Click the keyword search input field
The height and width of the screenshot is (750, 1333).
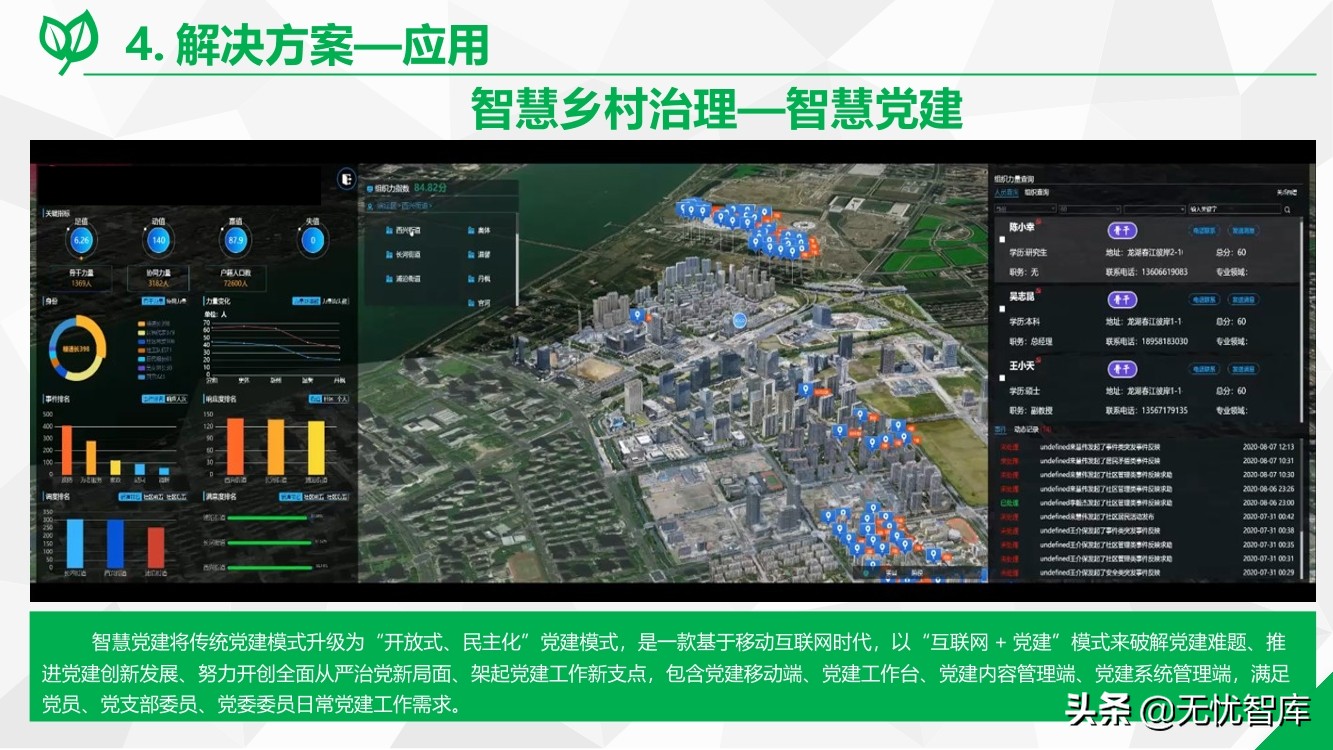[x=1235, y=209]
